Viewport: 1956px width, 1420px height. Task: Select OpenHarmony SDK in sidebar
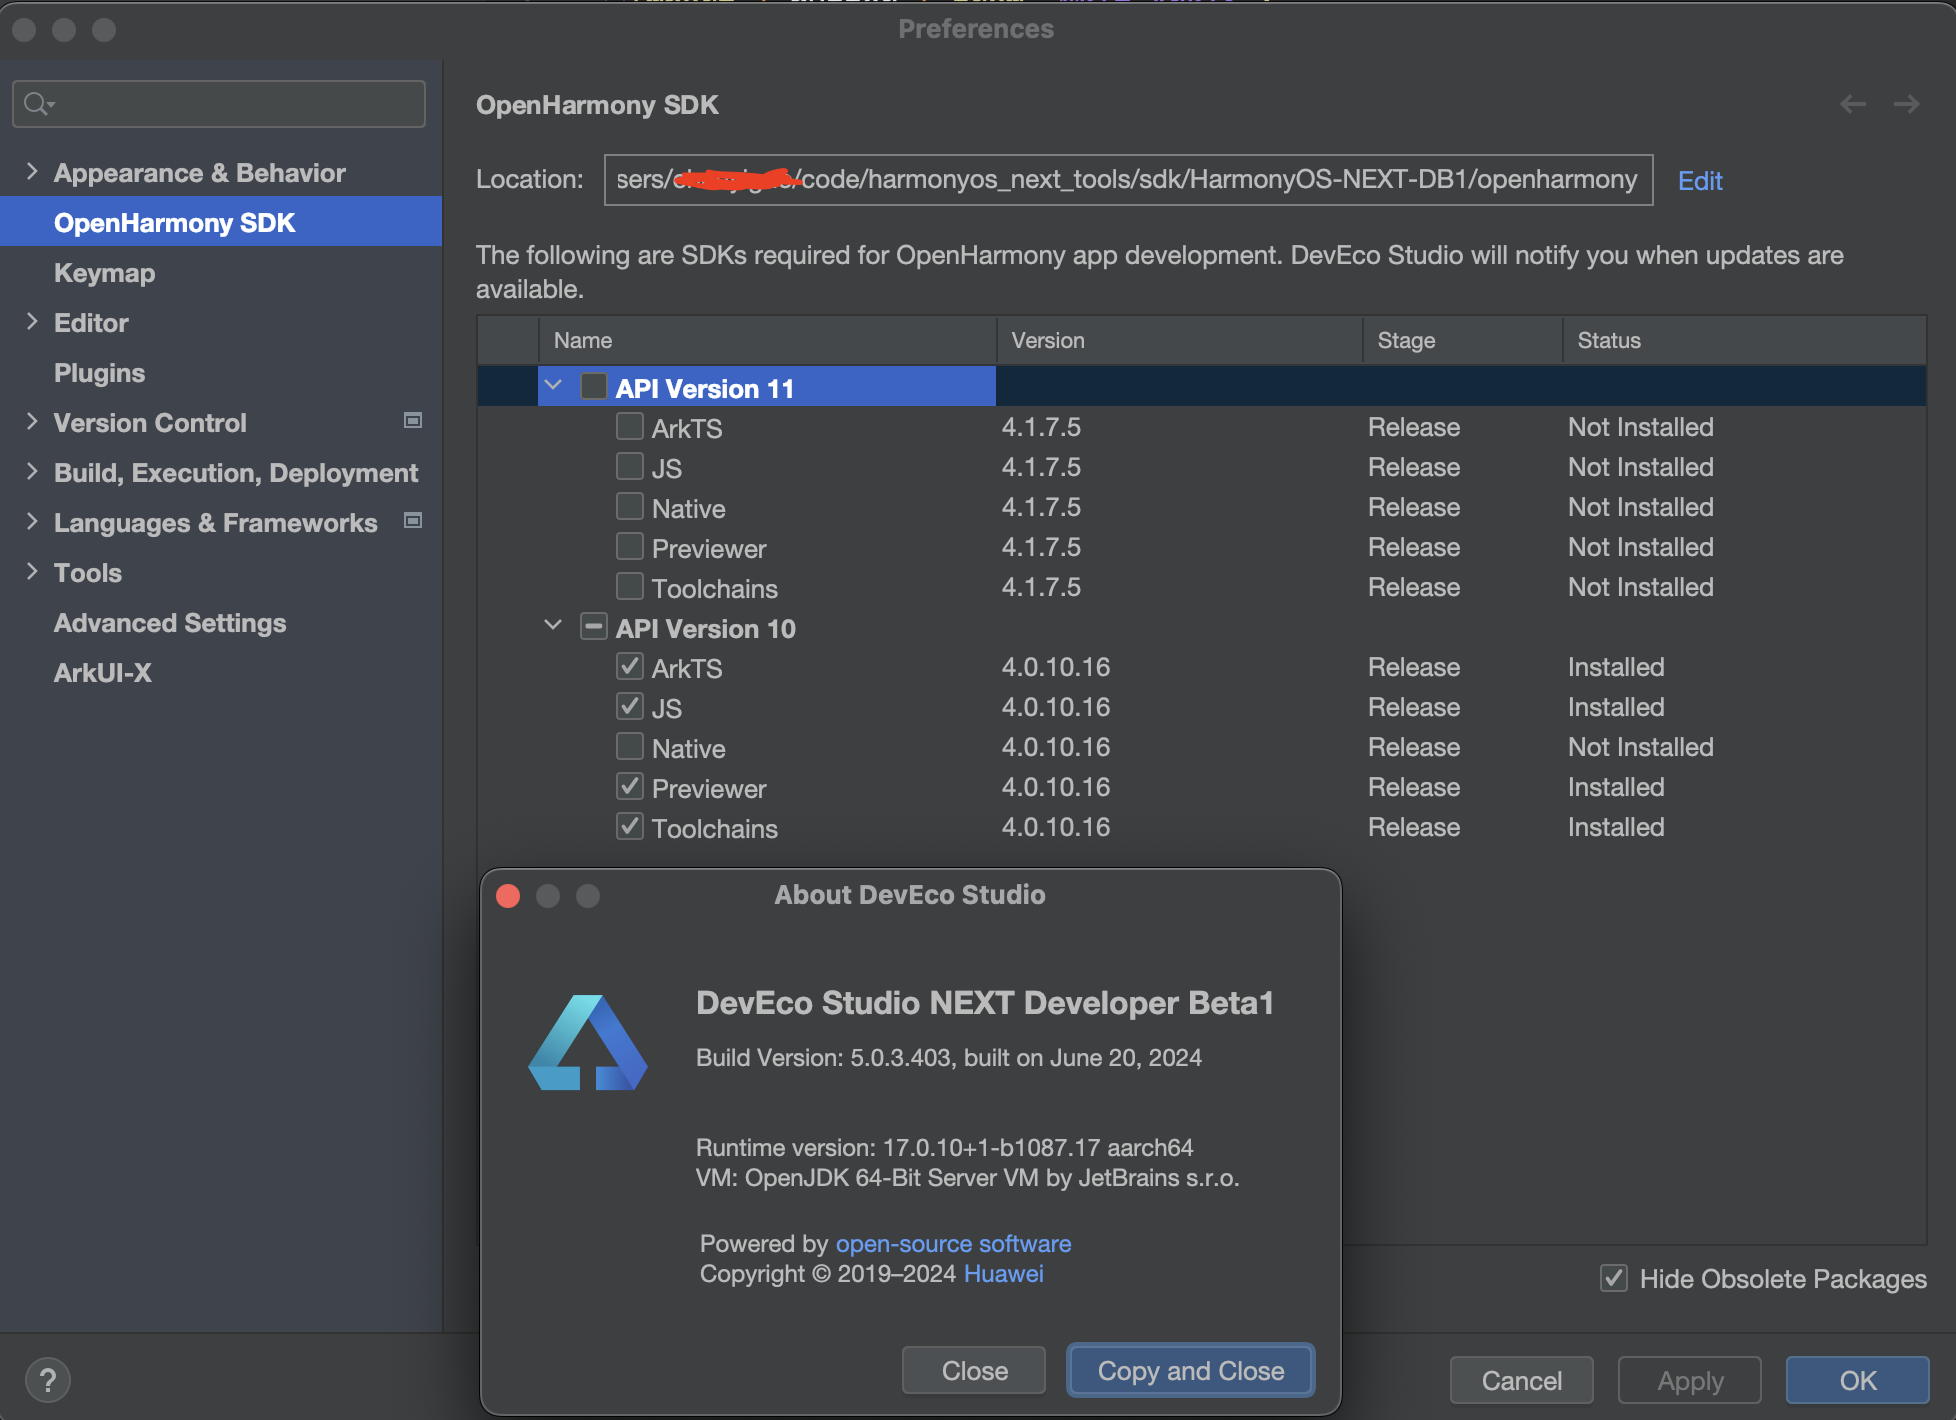[220, 222]
